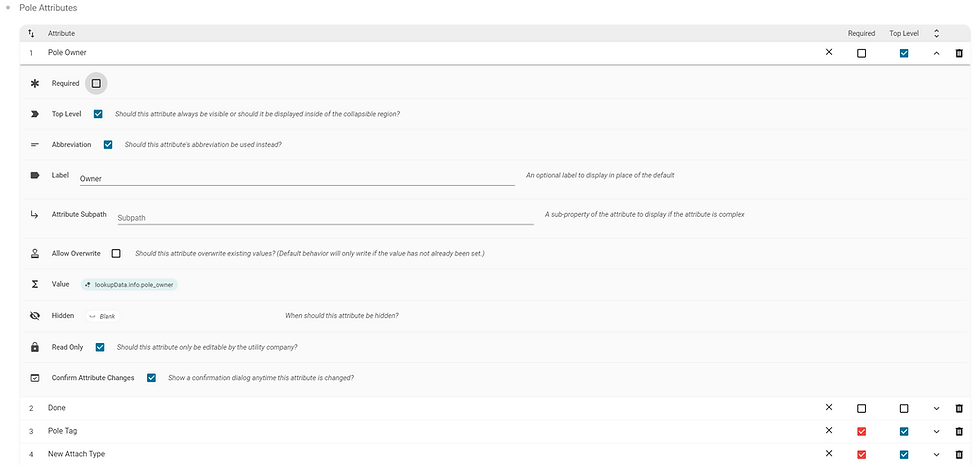This screenshot has height=465, width=980.
Task: Click trash icon for Pole Tag row
Action: [959, 431]
